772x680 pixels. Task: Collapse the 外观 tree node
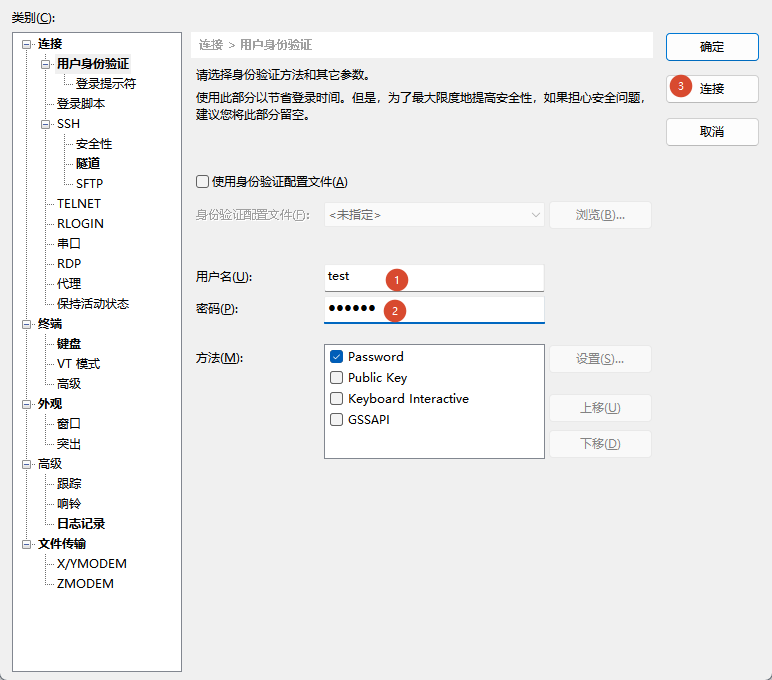point(26,404)
